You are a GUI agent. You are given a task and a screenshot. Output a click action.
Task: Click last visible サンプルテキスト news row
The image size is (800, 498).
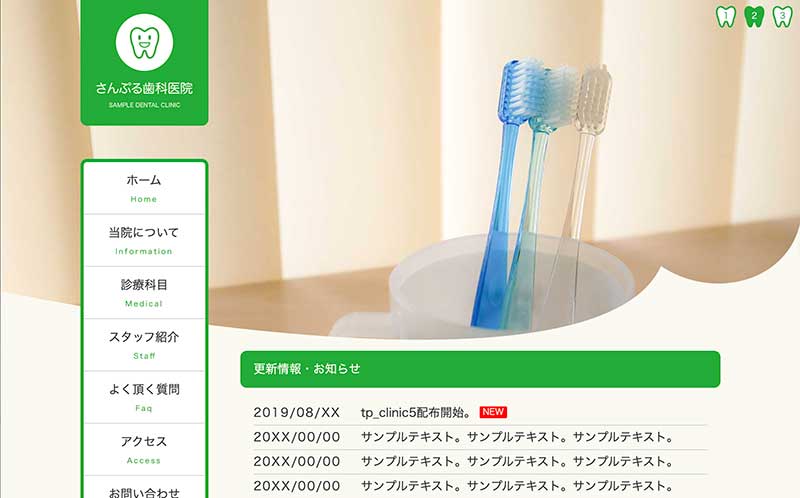[x=480, y=486]
